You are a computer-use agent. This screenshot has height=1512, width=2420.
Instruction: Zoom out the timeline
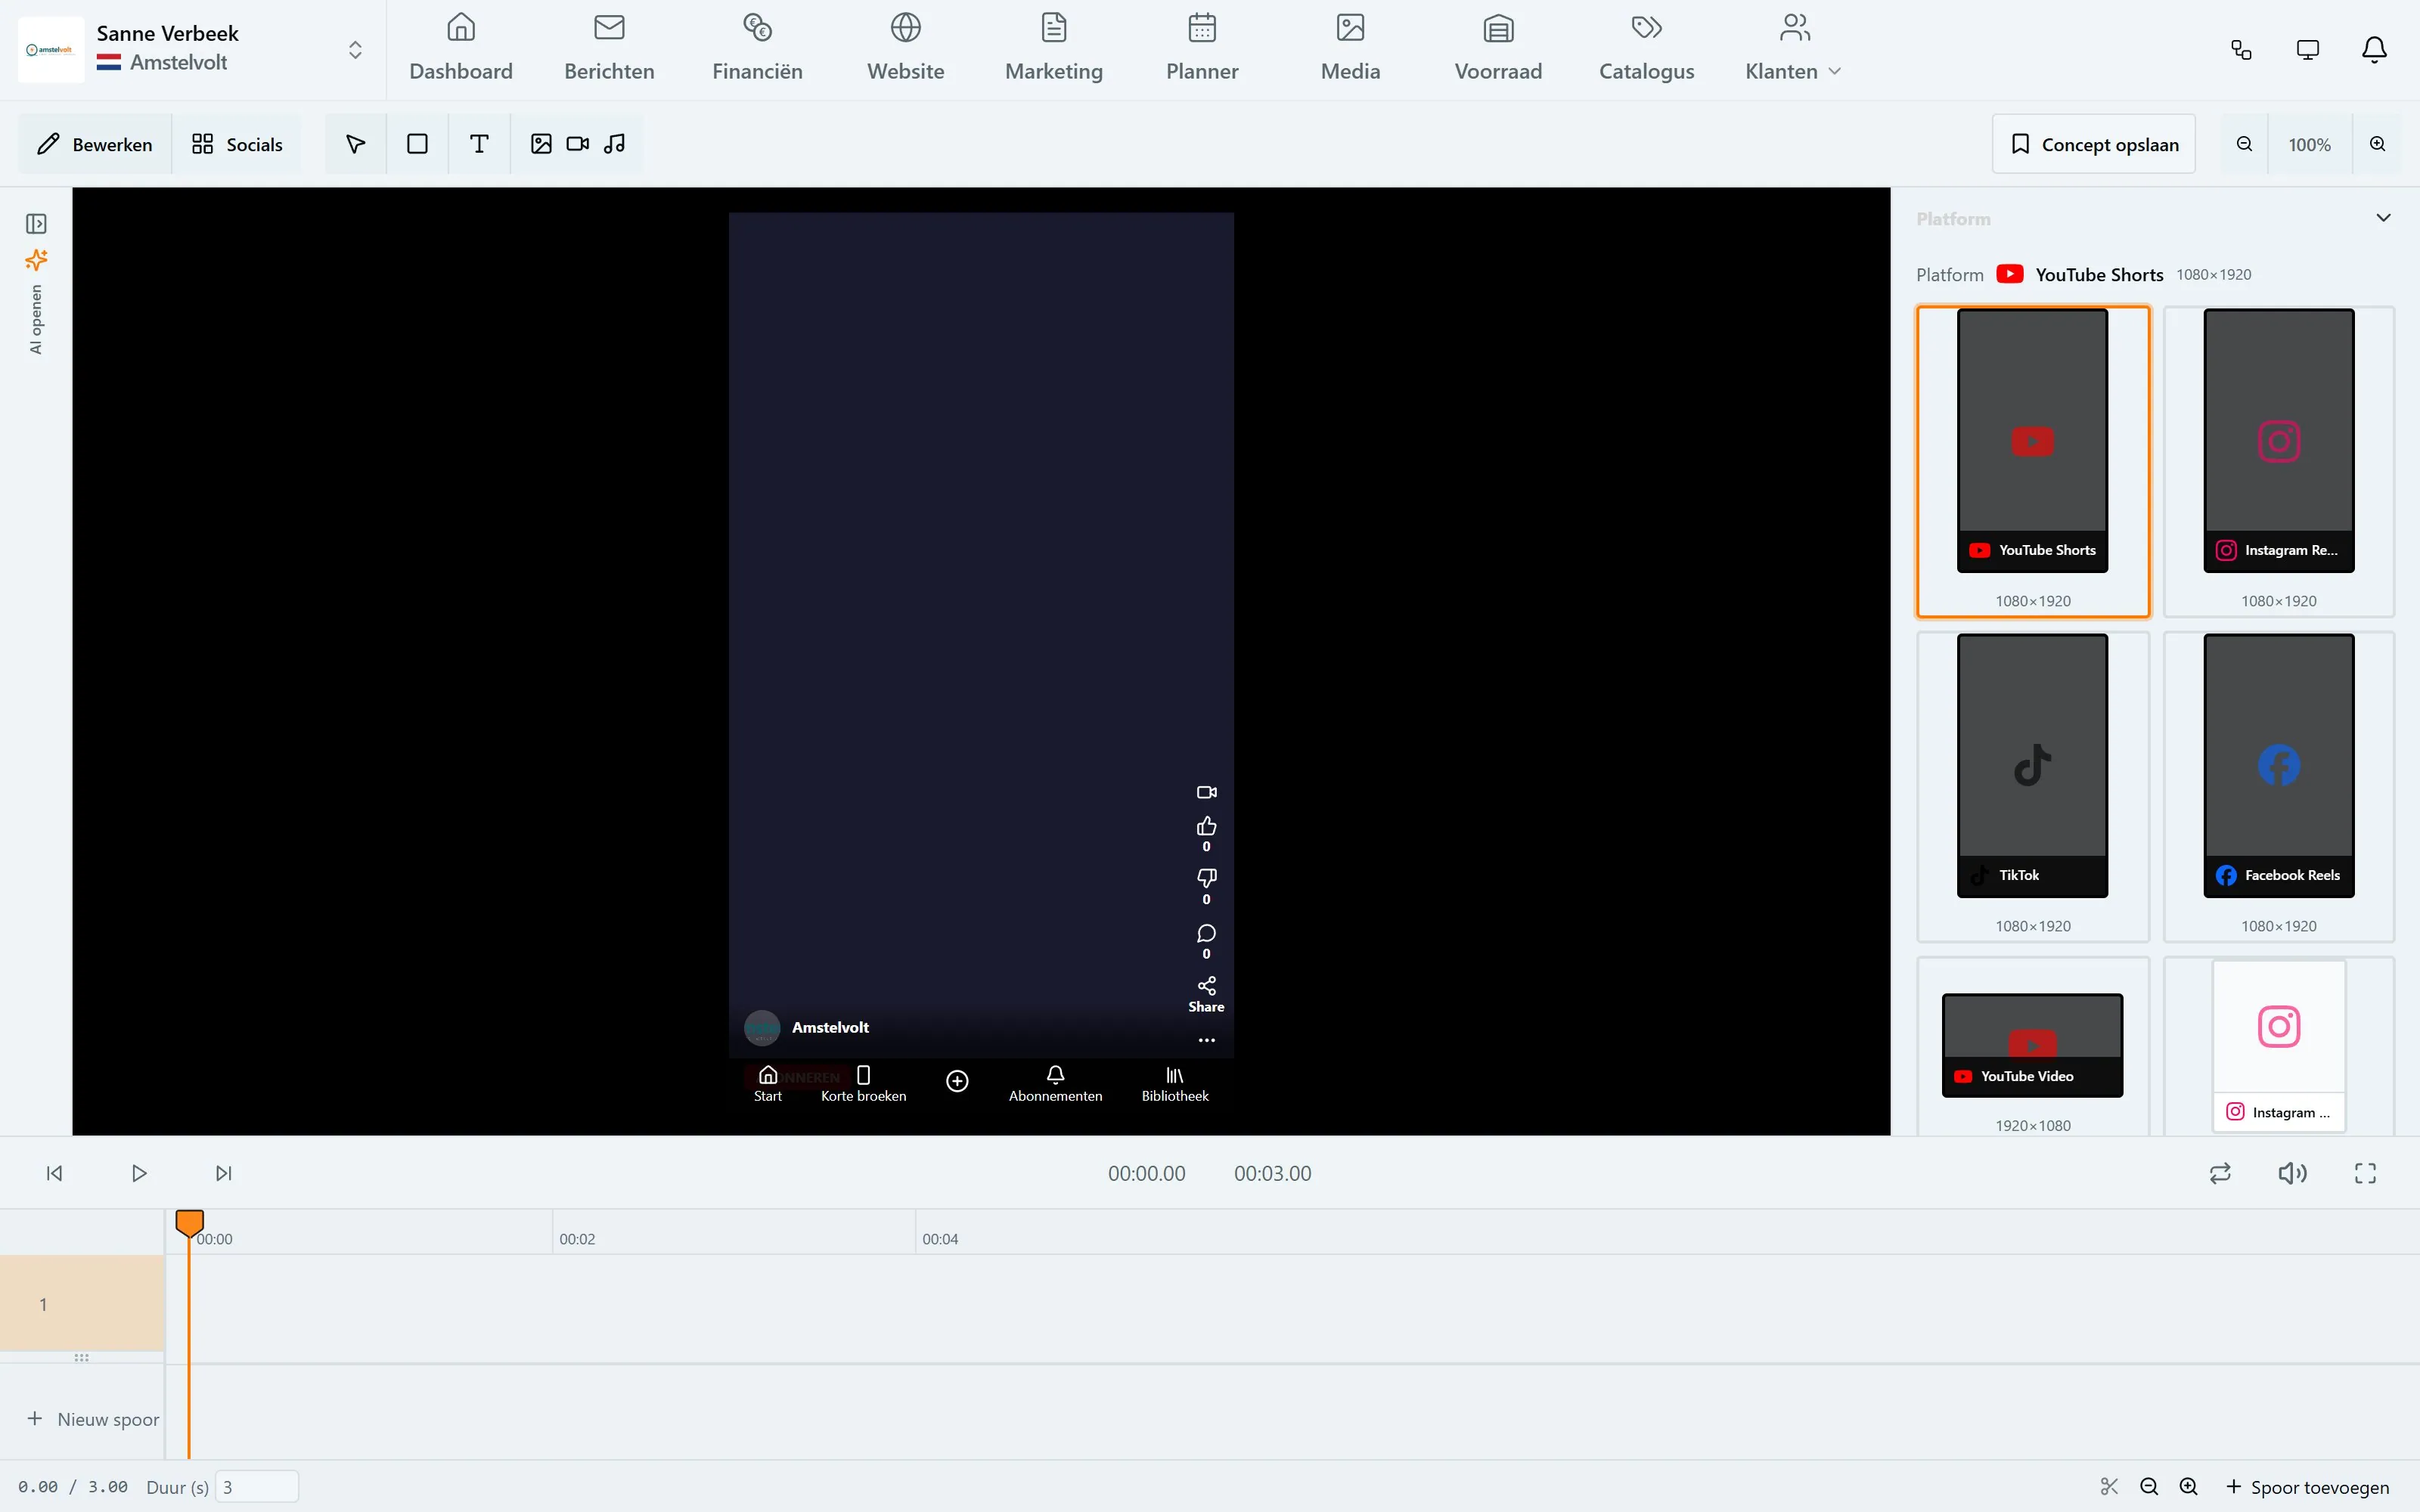pyautogui.click(x=2149, y=1487)
